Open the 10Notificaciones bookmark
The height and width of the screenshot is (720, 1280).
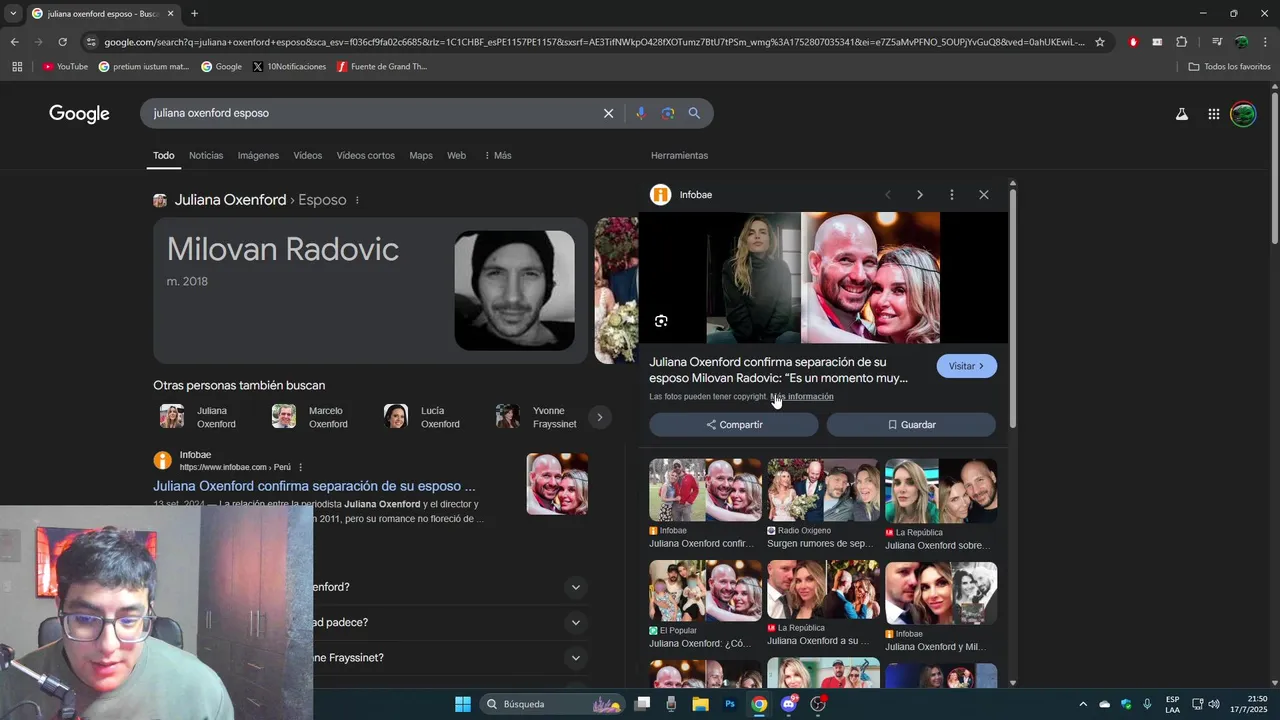tap(289, 67)
